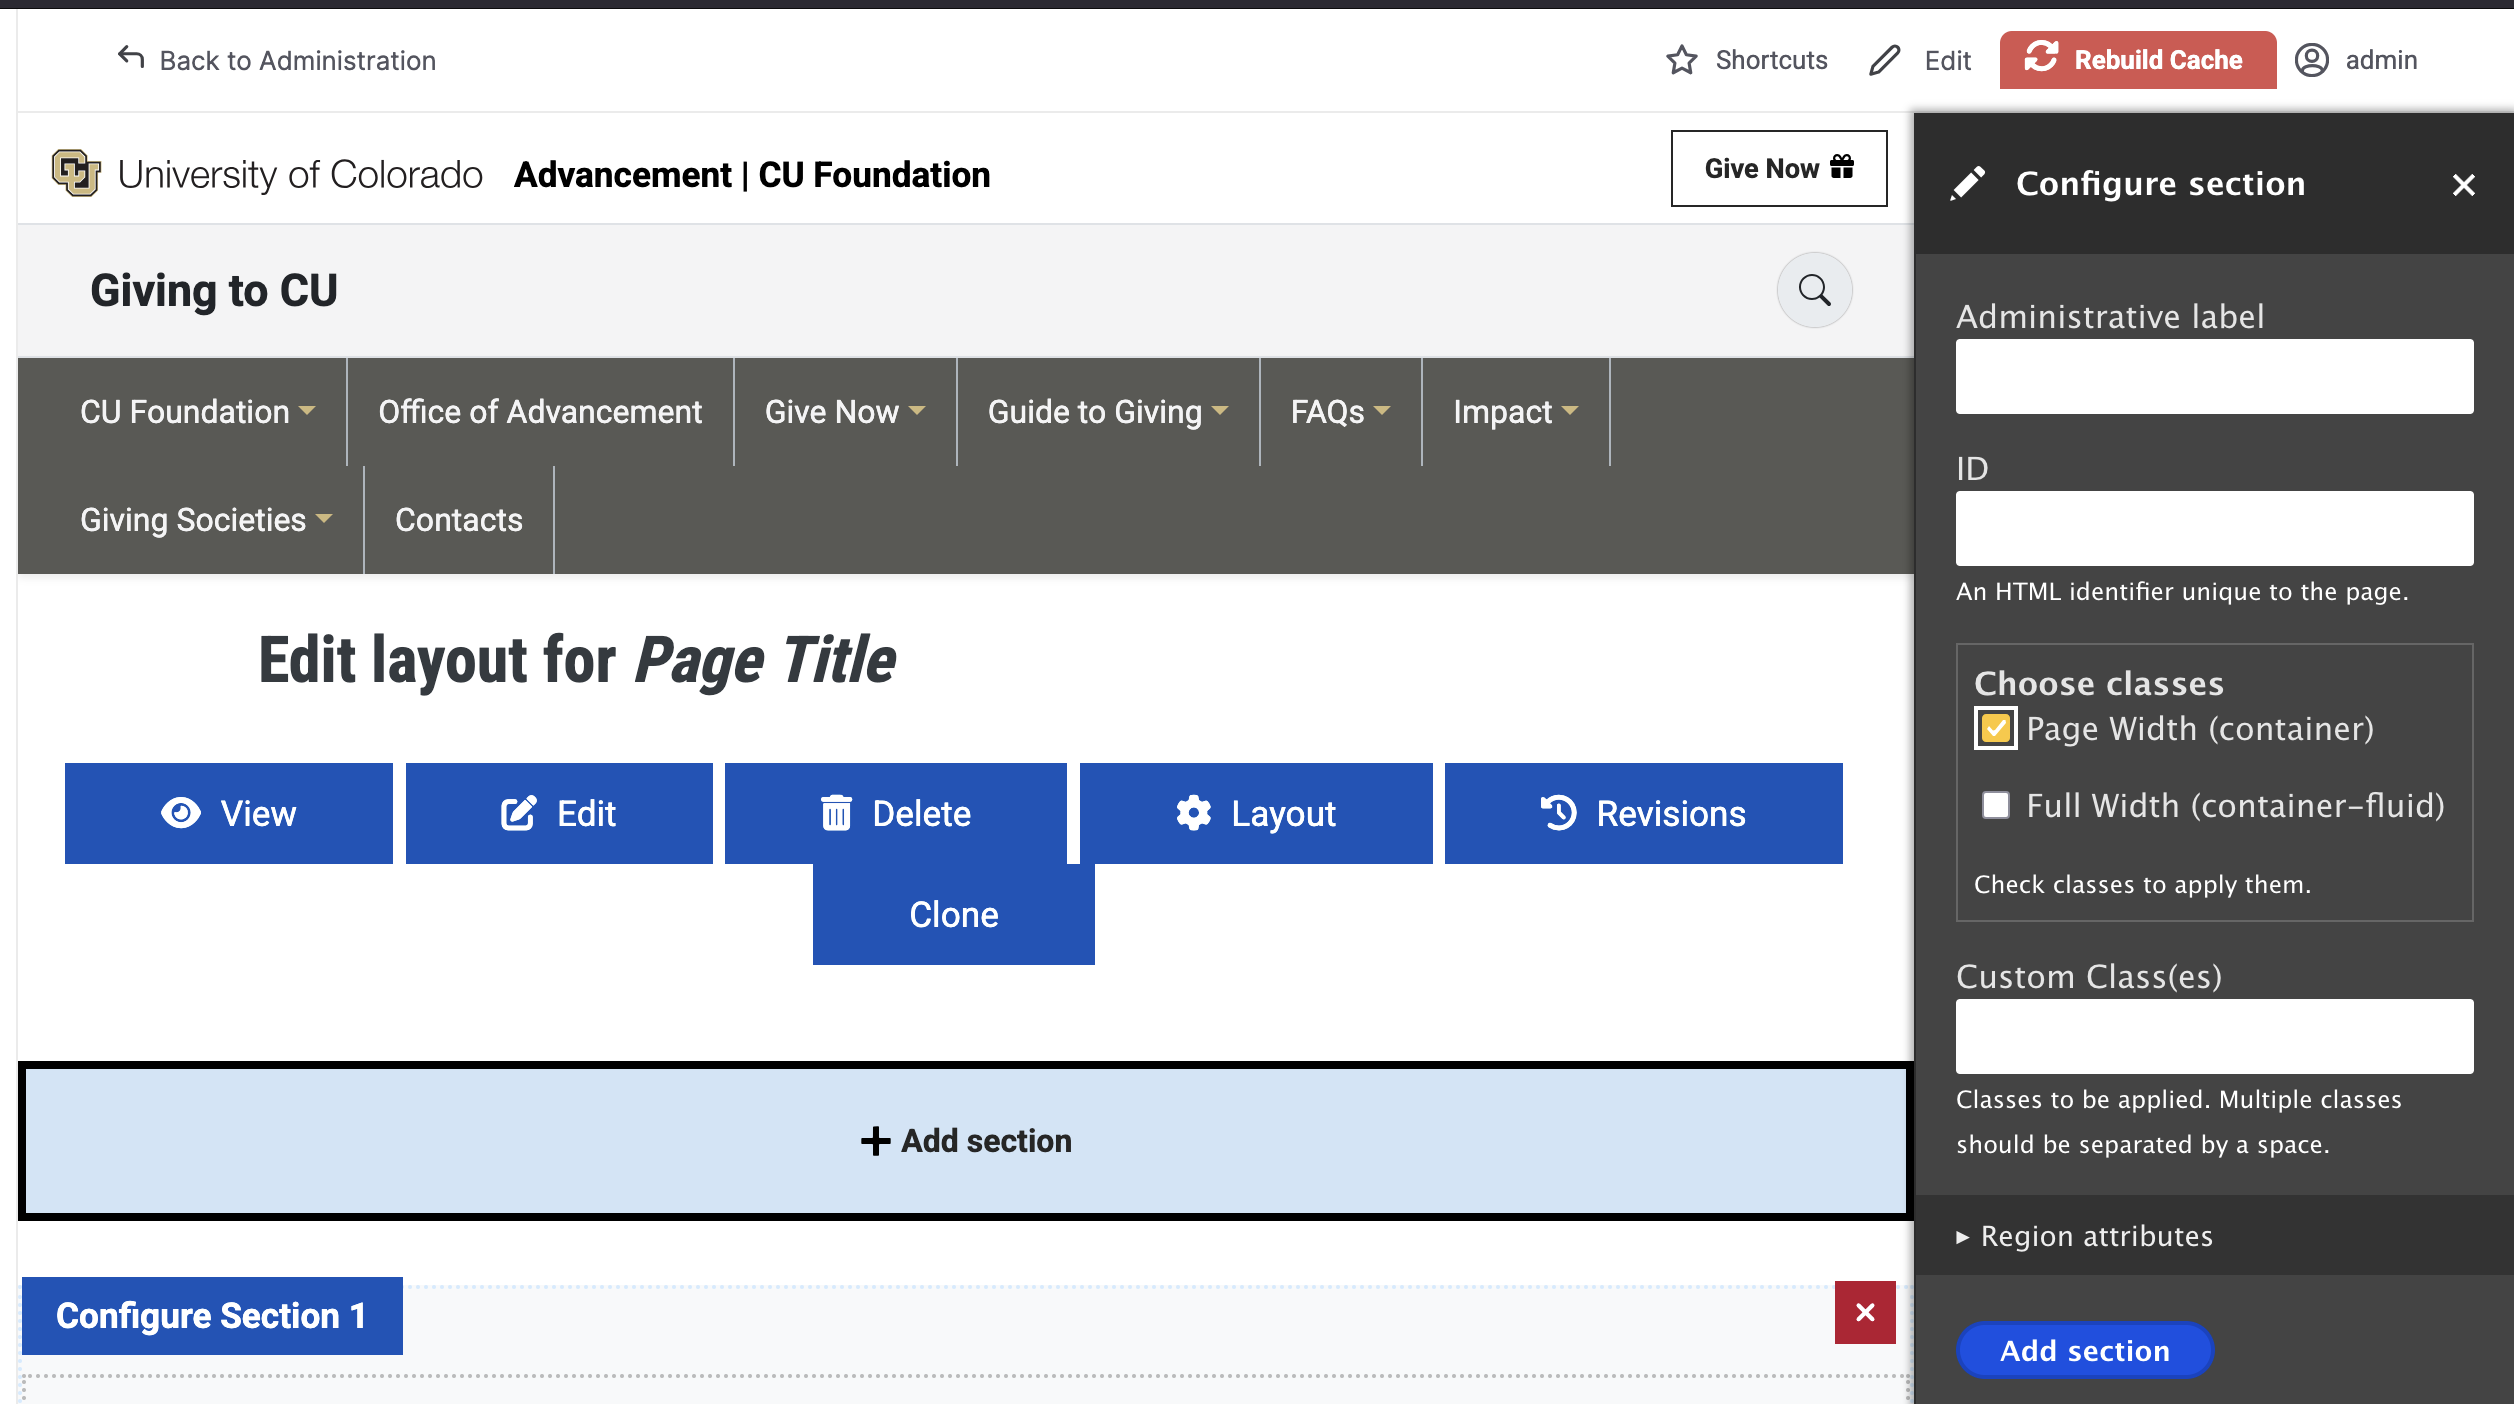Screen dimensions: 2514x1404
Task: Open Office of Advancement menu item
Action: 540,412
